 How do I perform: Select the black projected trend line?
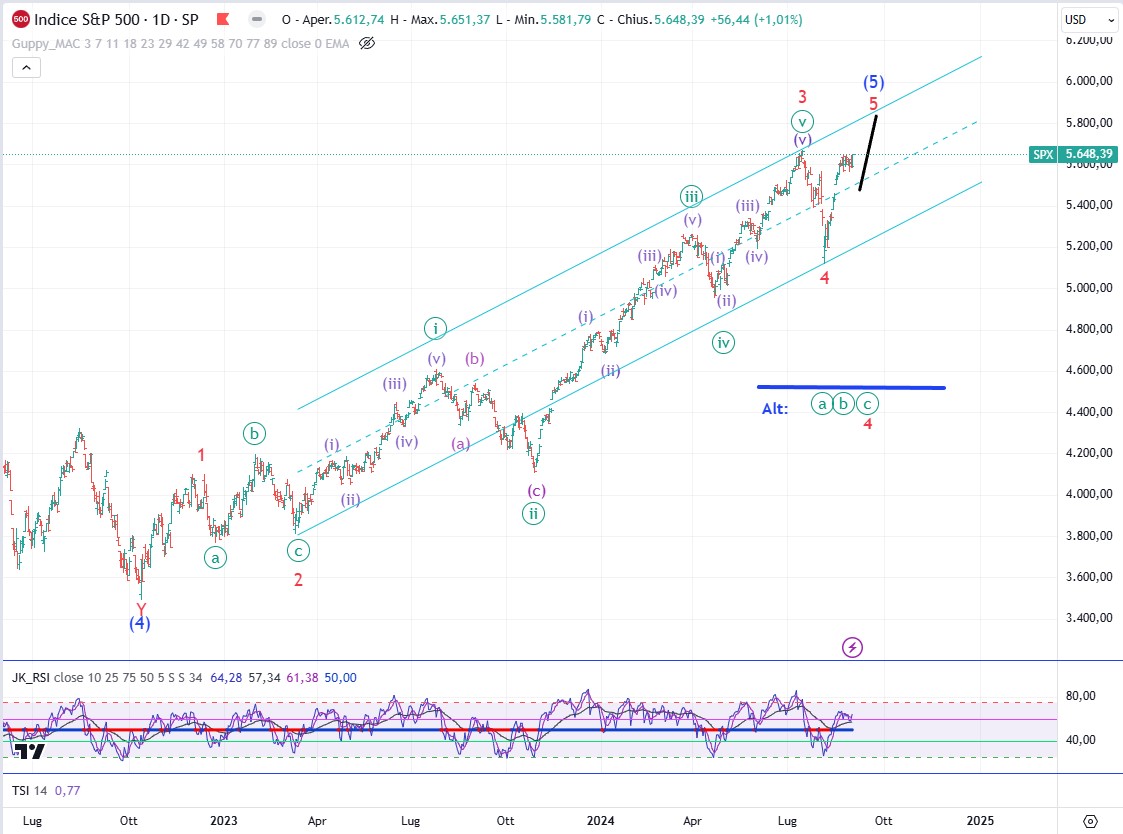tap(868, 153)
